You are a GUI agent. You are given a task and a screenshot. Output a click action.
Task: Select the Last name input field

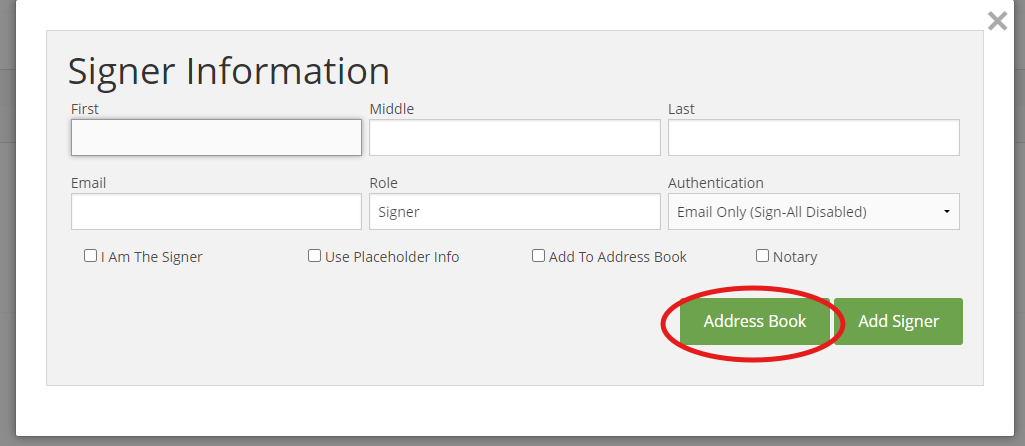pos(814,137)
